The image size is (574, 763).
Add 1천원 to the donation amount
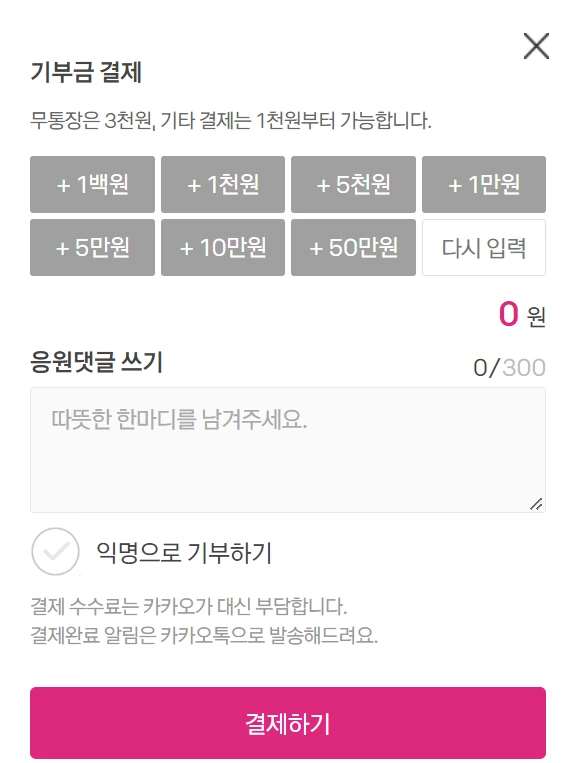tap(223, 184)
